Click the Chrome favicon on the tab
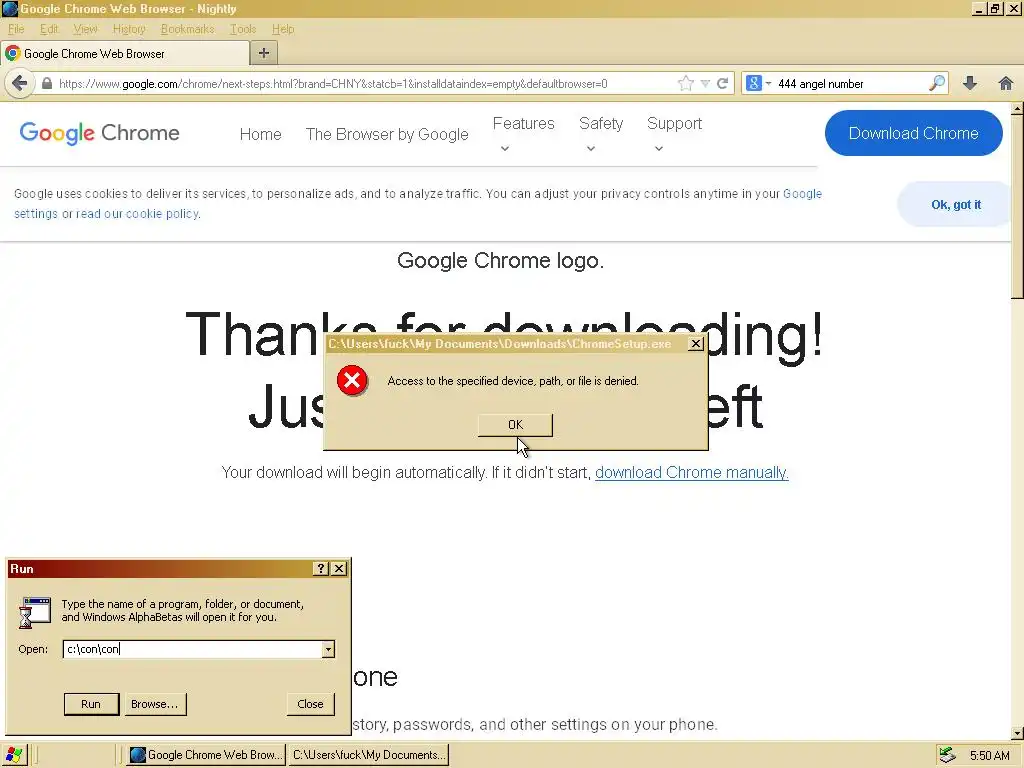 (12, 54)
